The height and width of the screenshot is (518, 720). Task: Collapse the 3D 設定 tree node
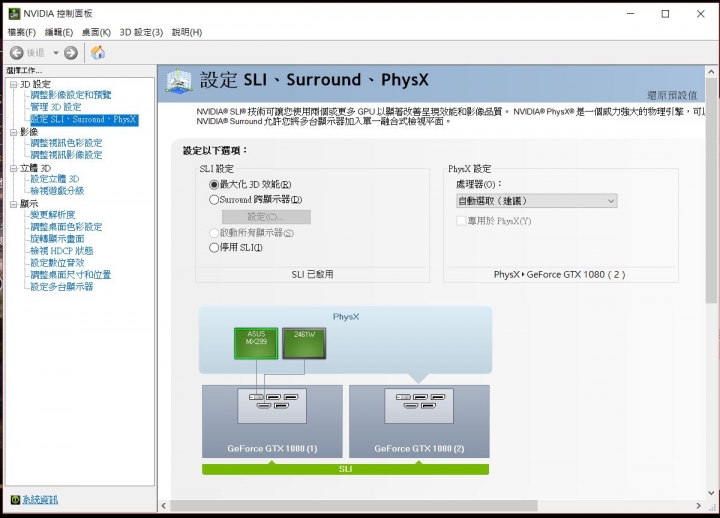click(x=13, y=84)
